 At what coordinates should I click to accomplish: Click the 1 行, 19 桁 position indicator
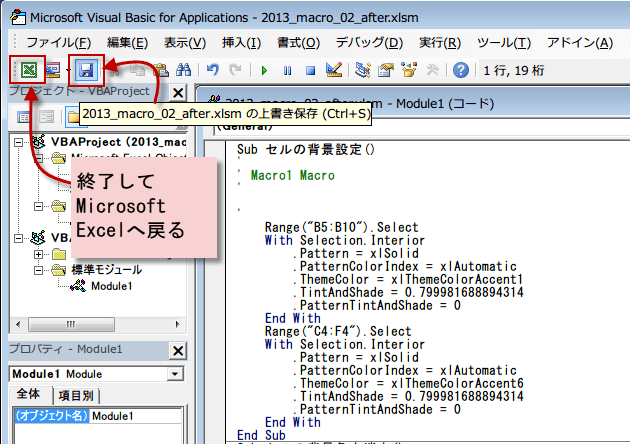click(x=513, y=71)
